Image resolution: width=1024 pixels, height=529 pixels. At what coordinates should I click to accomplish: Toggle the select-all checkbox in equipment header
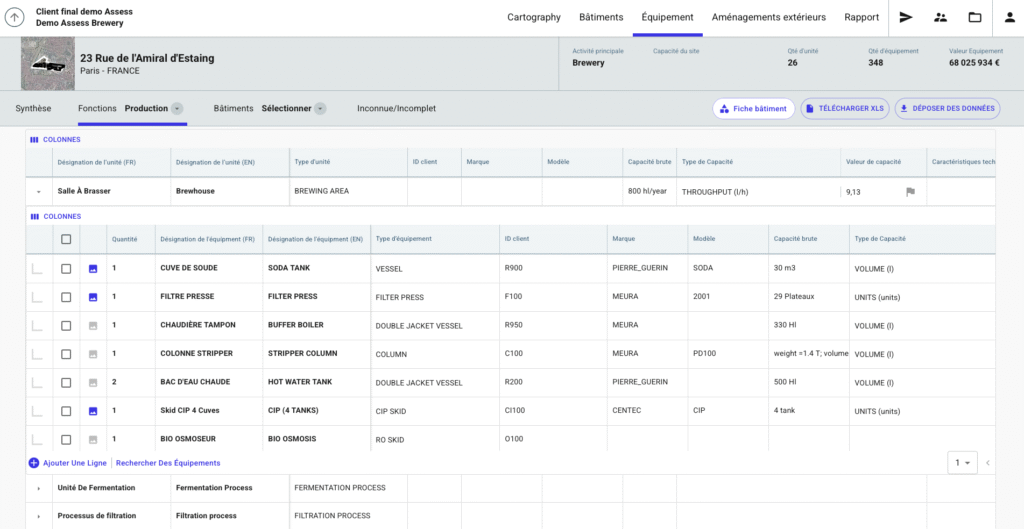coord(66,239)
